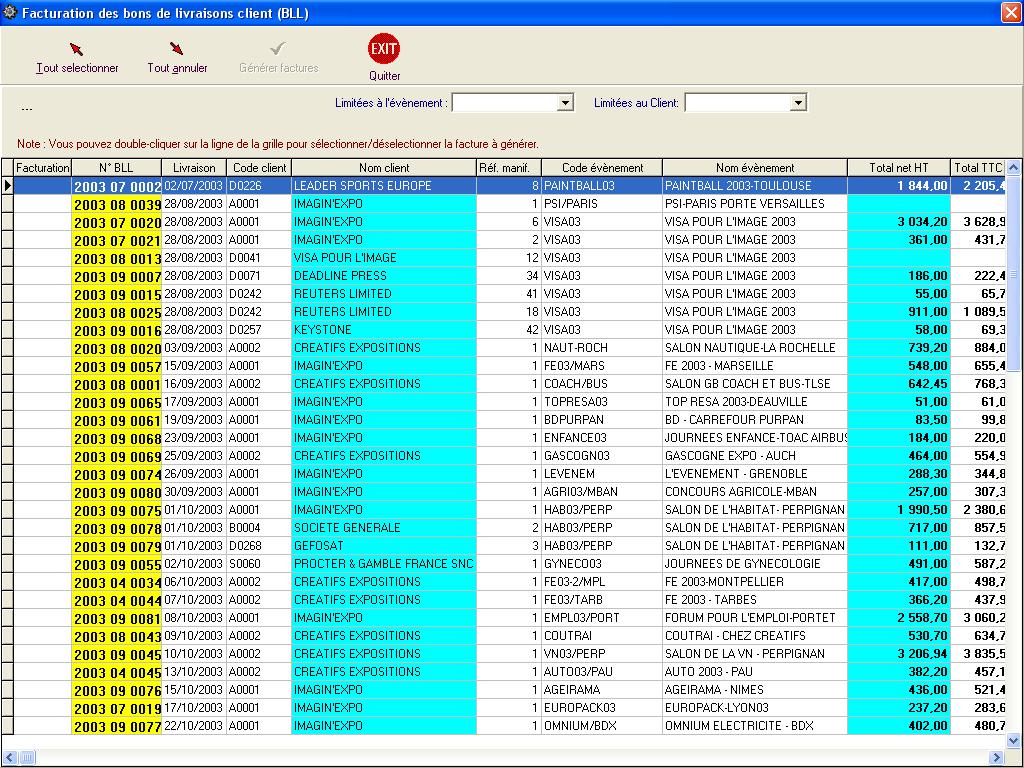Click the Code évènement column header
The image size is (1024, 768).
[x=602, y=168]
